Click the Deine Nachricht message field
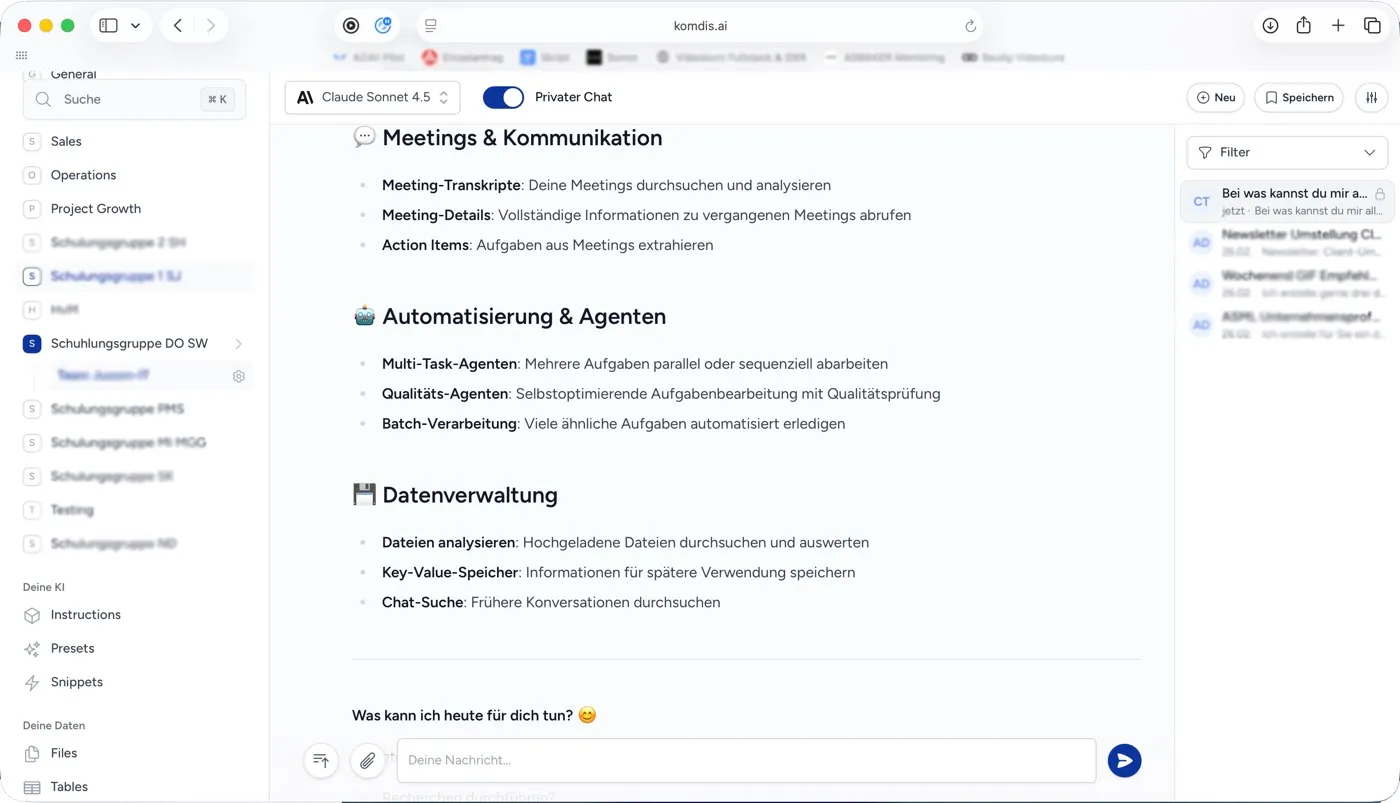The width and height of the screenshot is (1400, 803). (x=745, y=761)
